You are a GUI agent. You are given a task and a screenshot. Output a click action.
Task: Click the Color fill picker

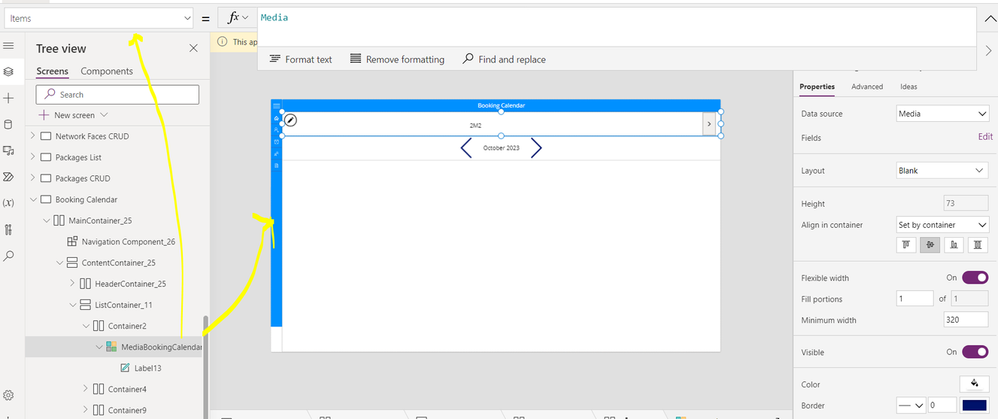point(974,384)
